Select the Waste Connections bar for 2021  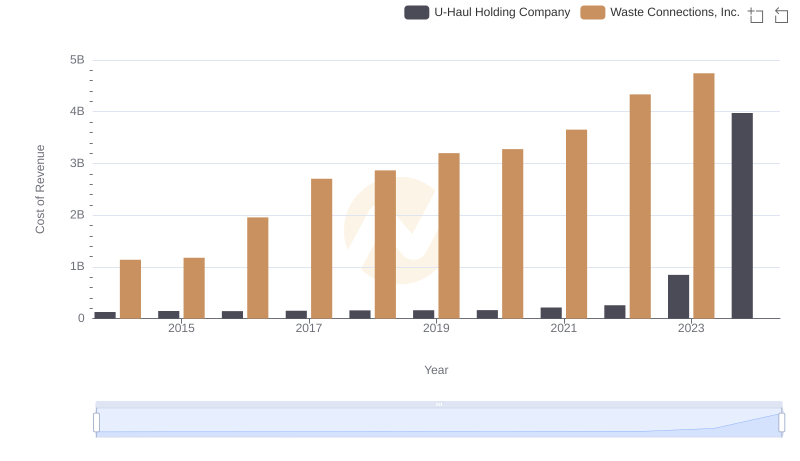(576, 224)
